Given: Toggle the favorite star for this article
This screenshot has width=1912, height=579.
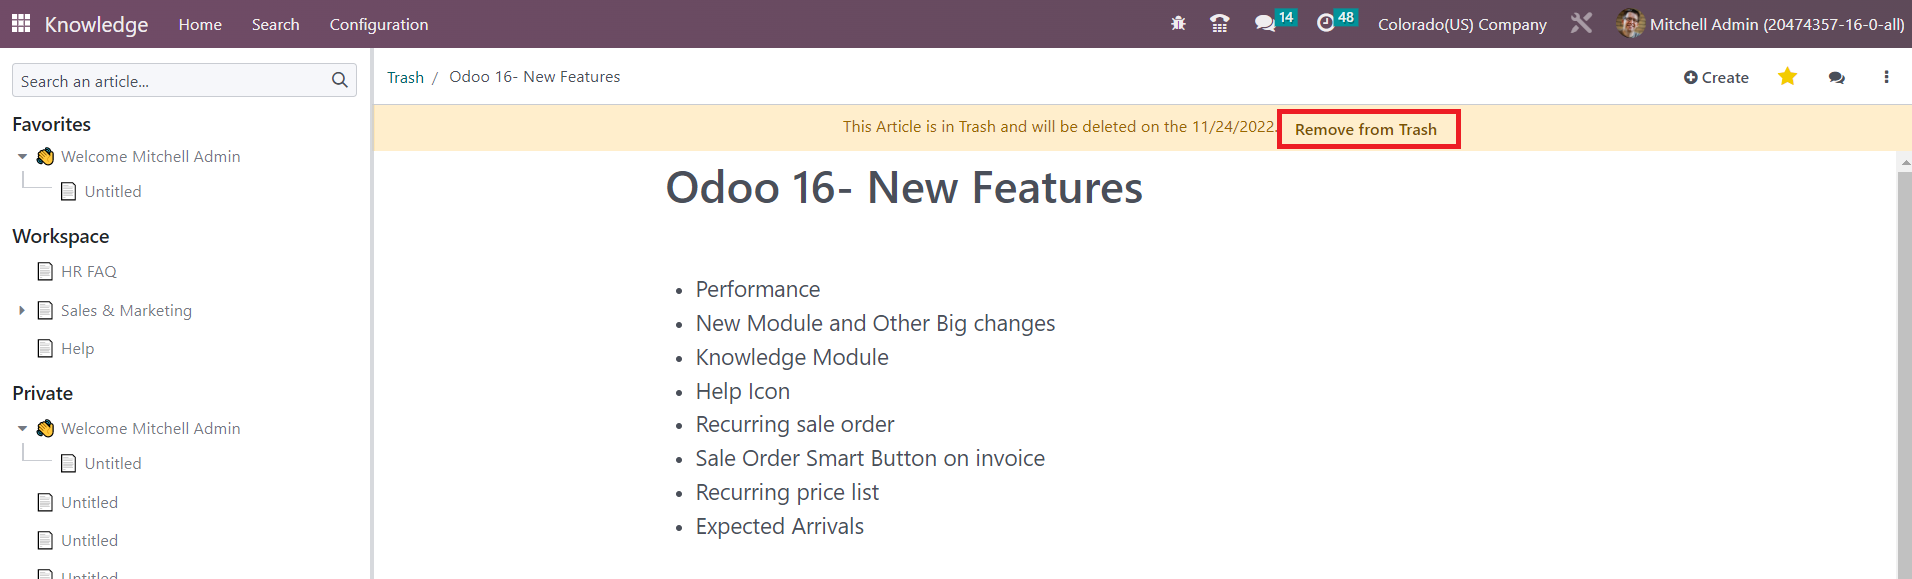Looking at the screenshot, I should click(1787, 77).
